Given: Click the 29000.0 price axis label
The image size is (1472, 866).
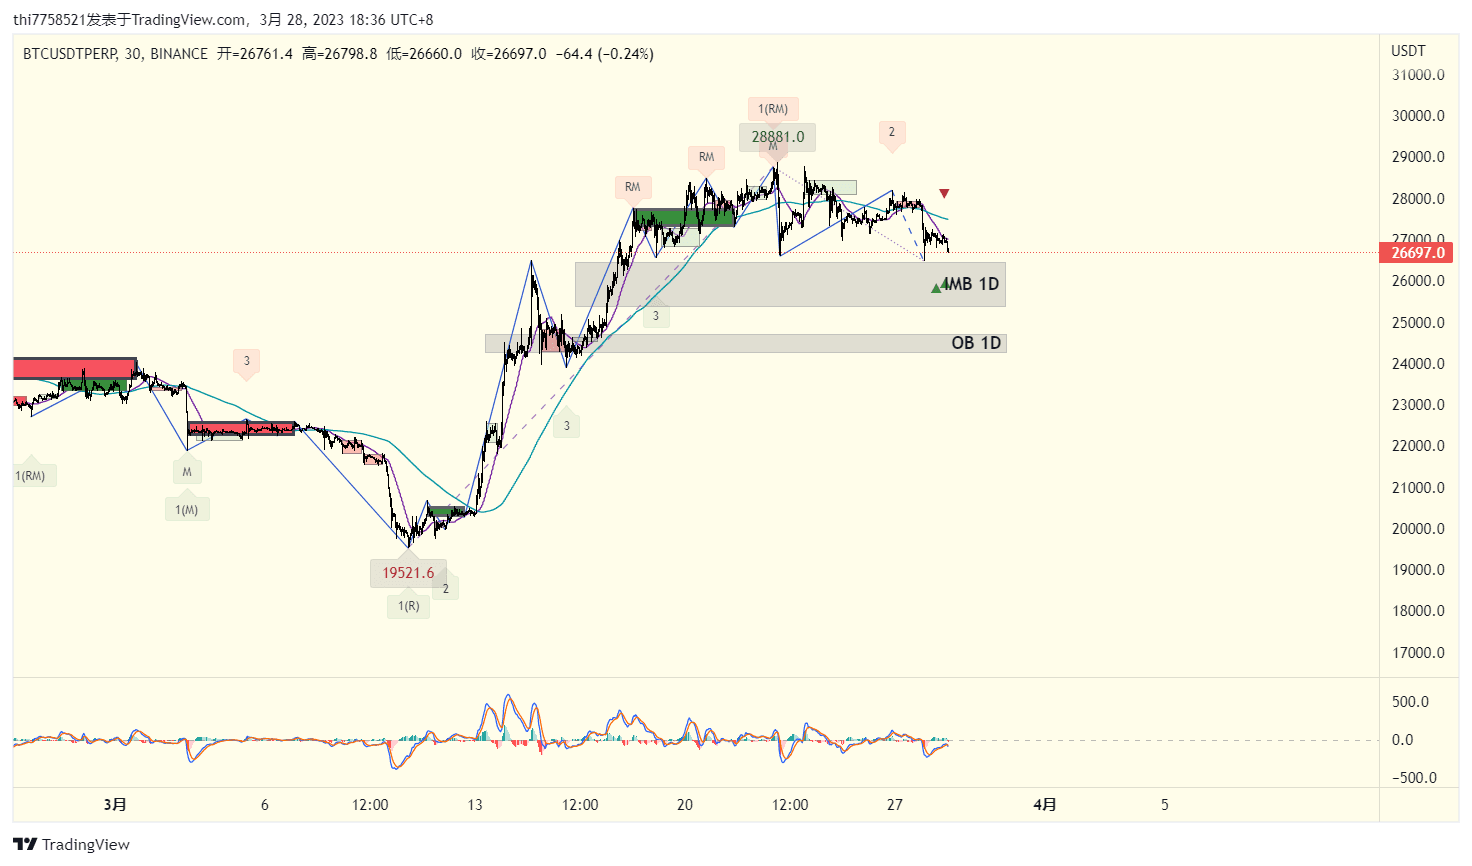Looking at the screenshot, I should click(x=1418, y=157).
